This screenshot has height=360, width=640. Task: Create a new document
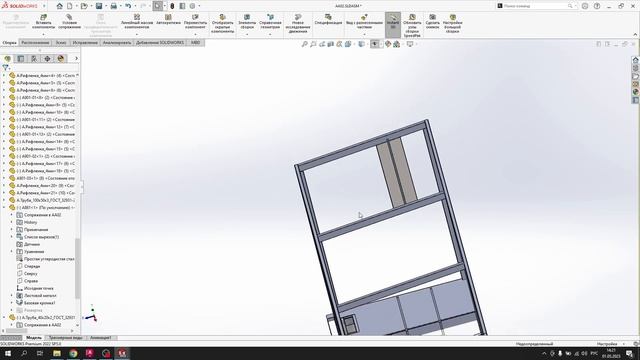70,6
